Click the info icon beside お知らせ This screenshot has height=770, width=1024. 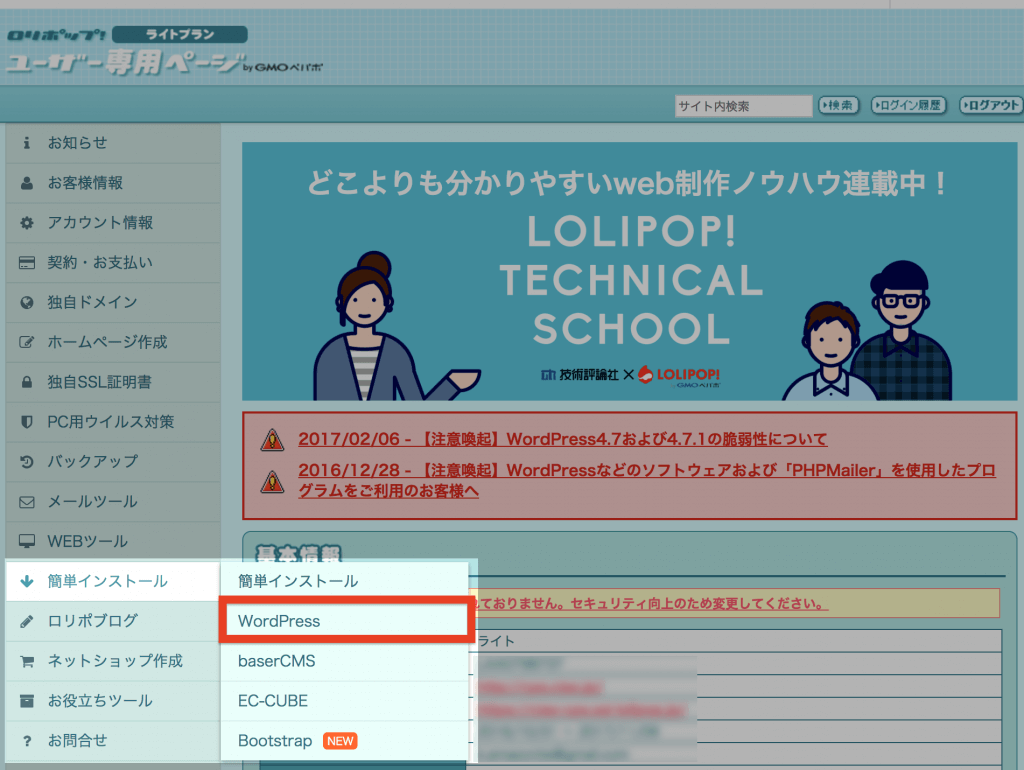pos(26,143)
